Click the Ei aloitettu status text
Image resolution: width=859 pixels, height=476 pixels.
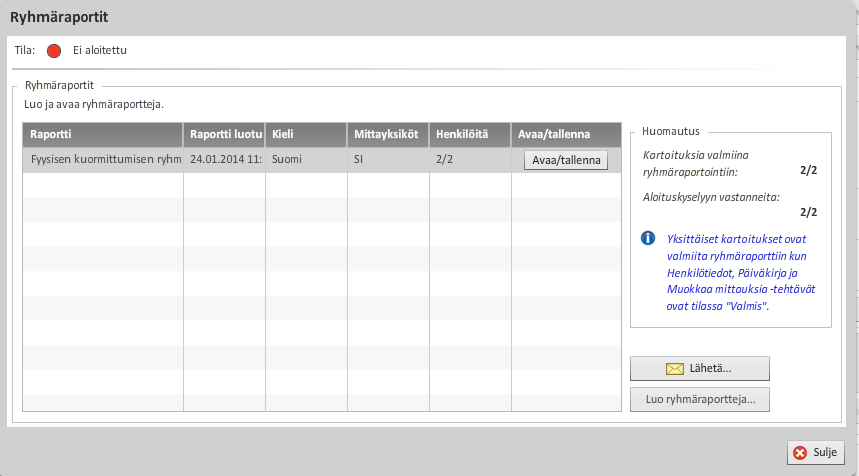[100, 50]
